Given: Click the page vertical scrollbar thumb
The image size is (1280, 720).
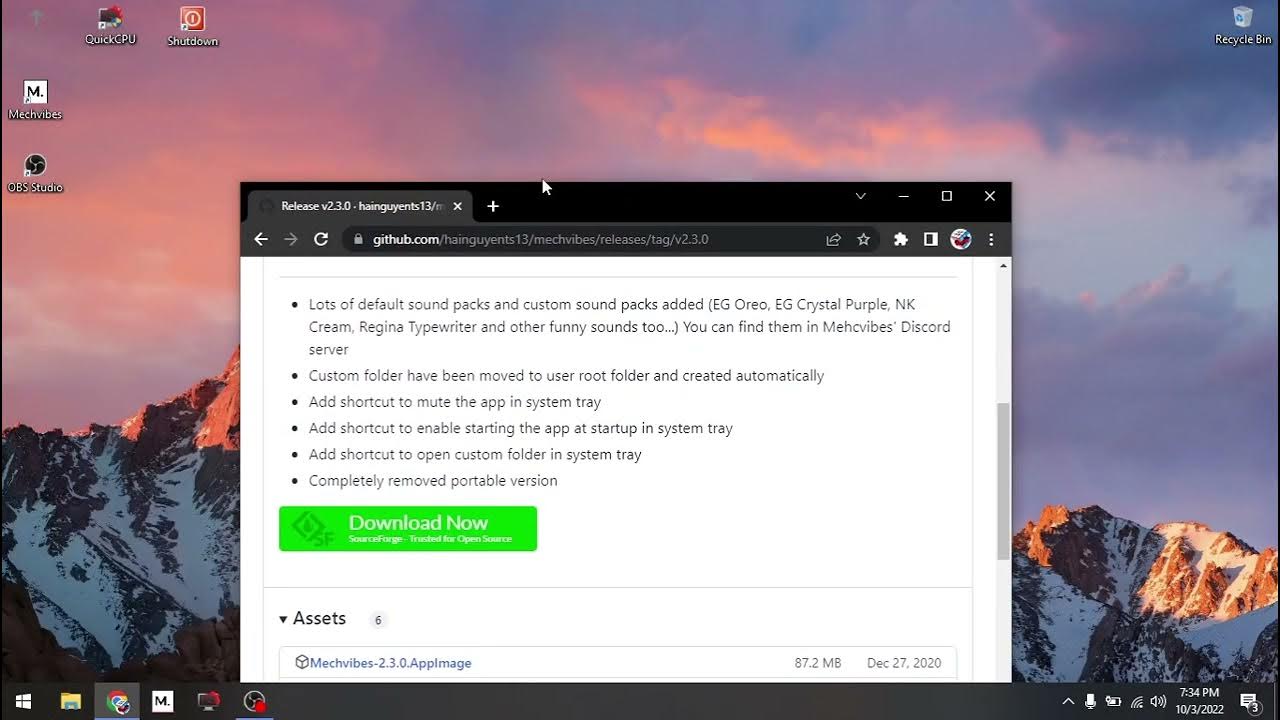Looking at the screenshot, I should point(1004,481).
